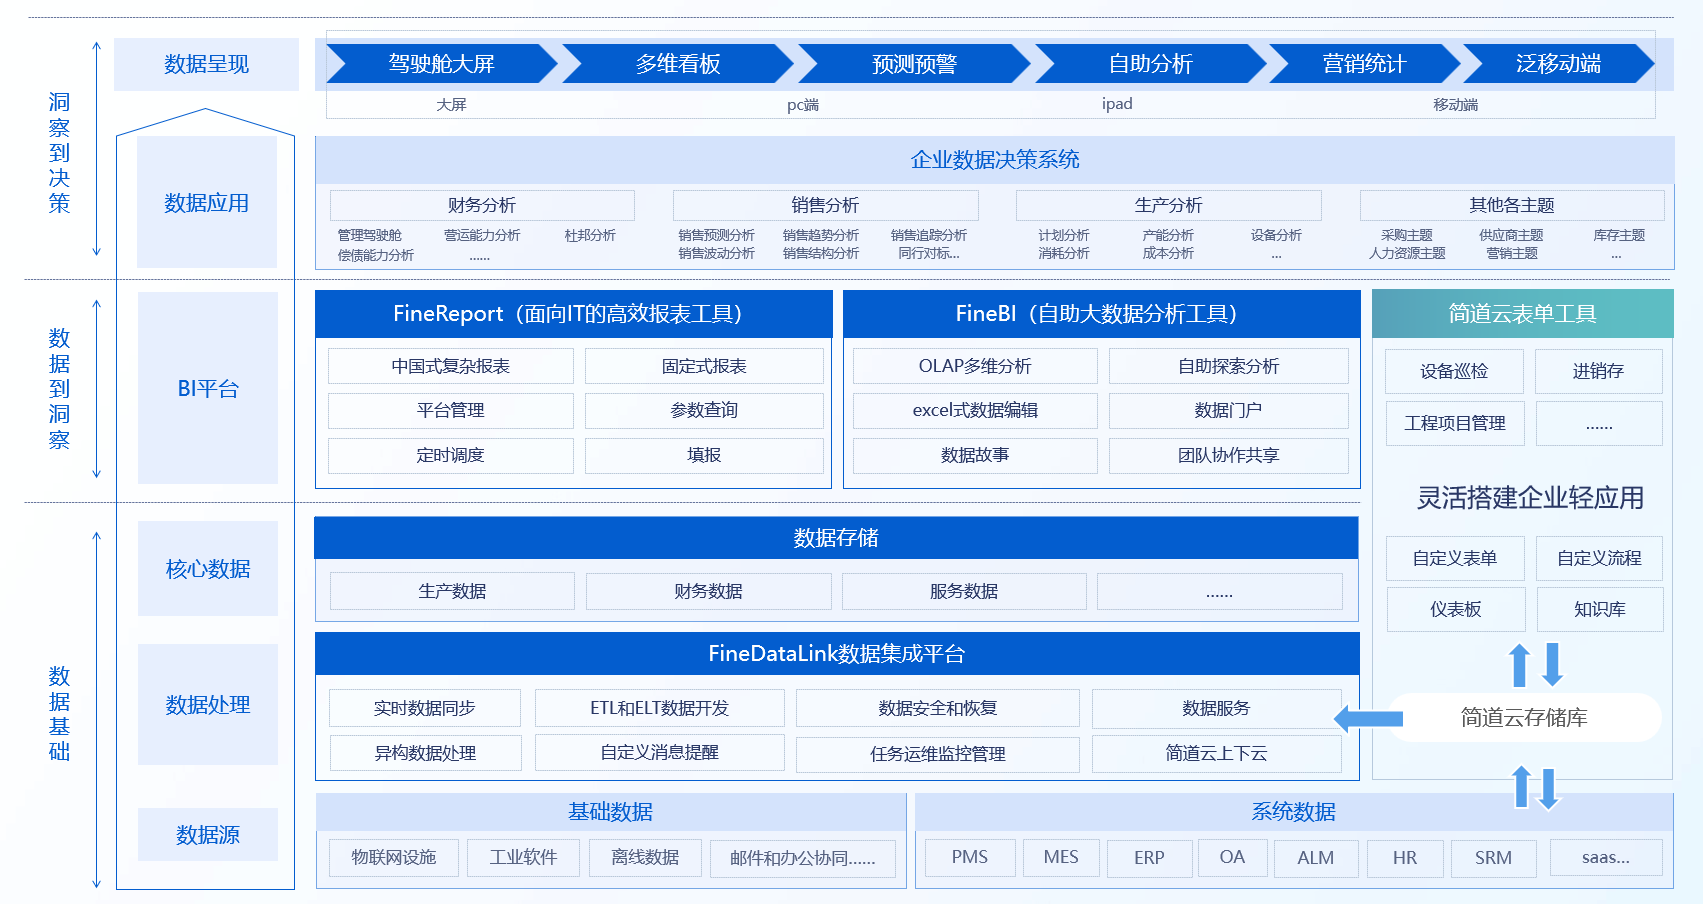The height and width of the screenshot is (904, 1703).
Task: Select the 财务分析 heading box
Action: point(482,205)
